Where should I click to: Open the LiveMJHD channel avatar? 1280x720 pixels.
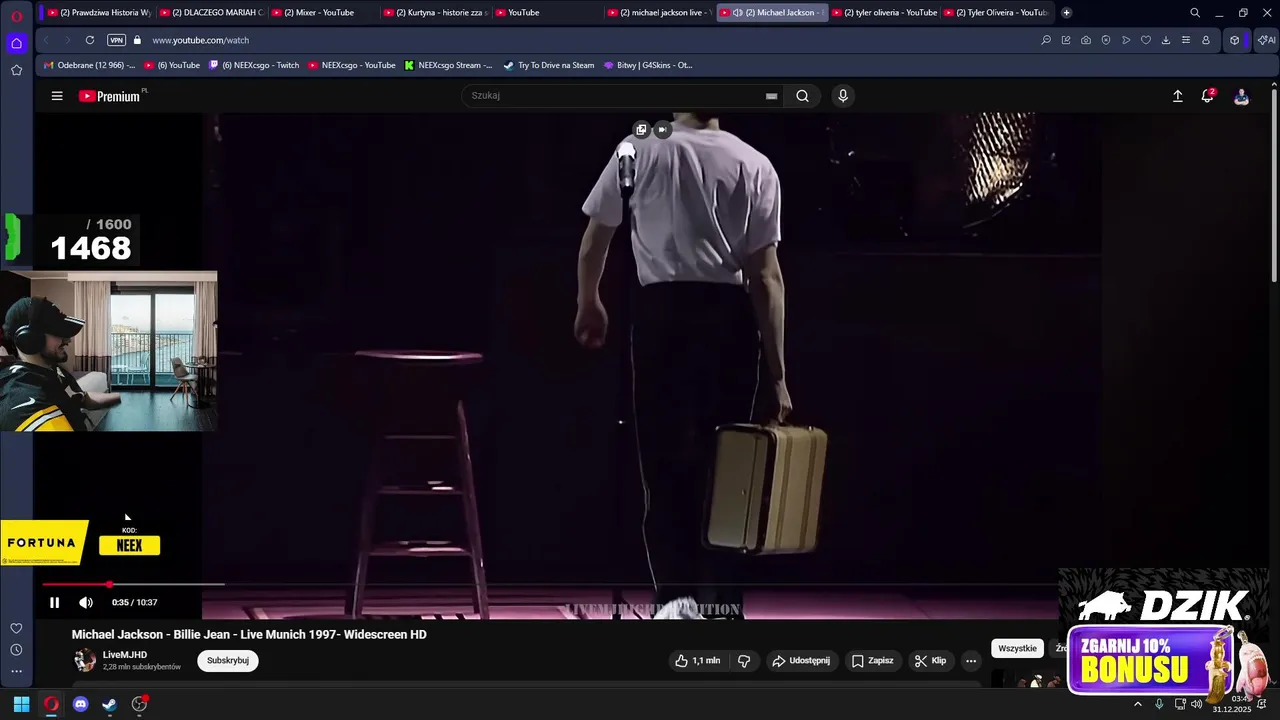coord(85,660)
